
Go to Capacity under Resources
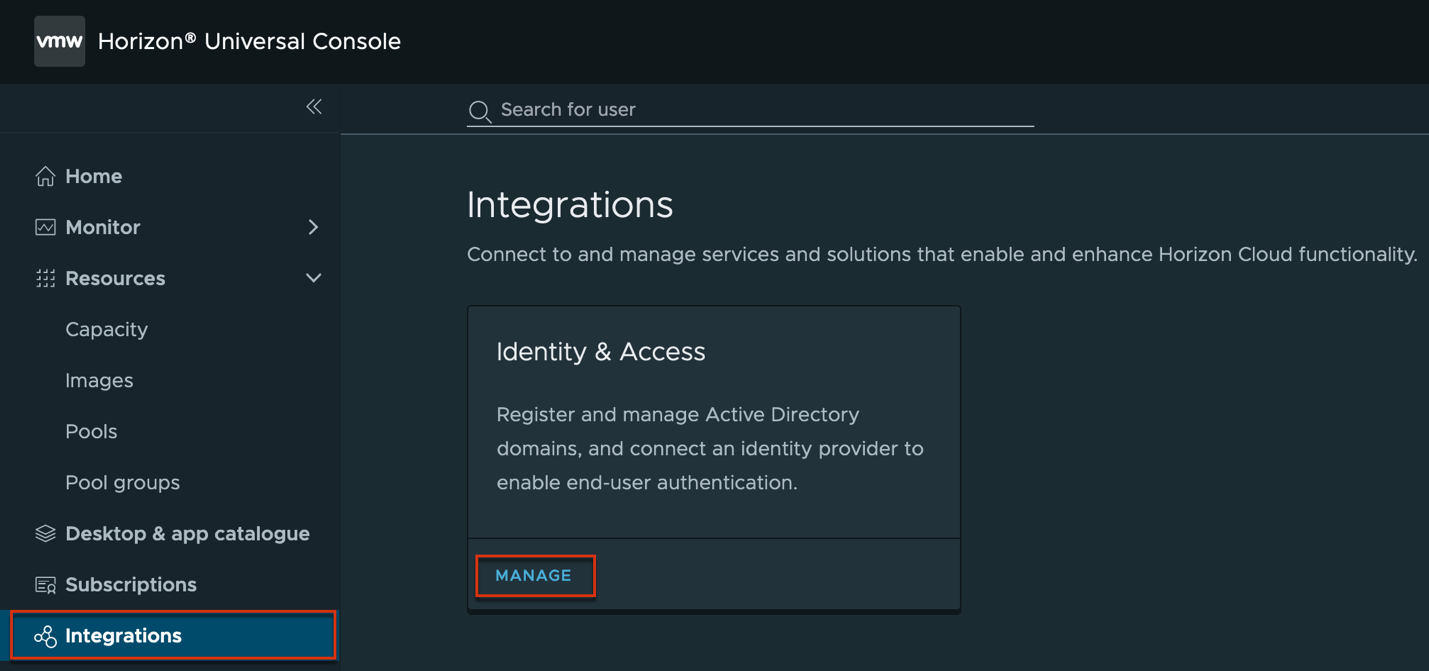tap(106, 329)
